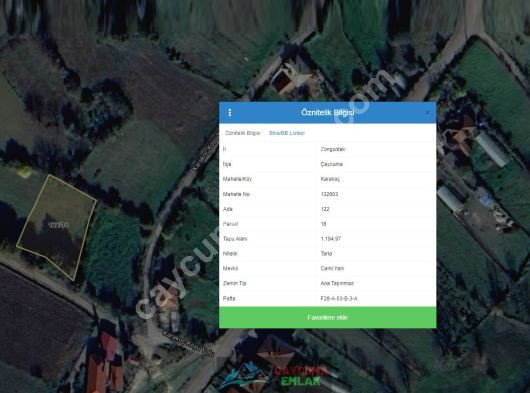This screenshot has width=530, height=393.
Task: Select the Öznitelik Bilgisi tab
Action: [x=243, y=133]
